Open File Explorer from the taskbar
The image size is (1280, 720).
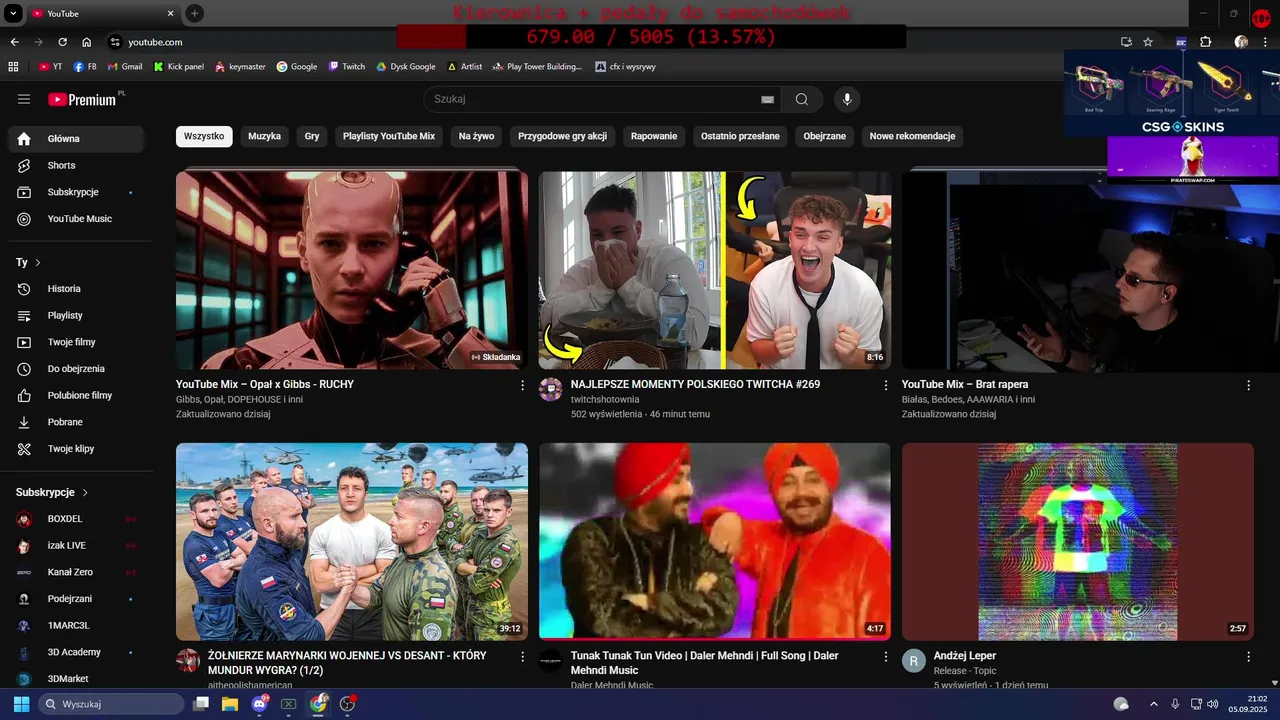click(x=230, y=704)
